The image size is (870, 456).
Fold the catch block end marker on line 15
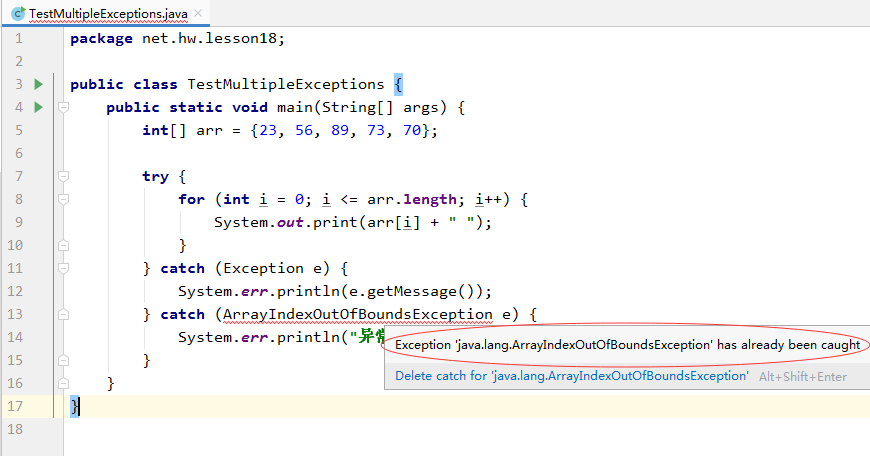pyautogui.click(x=63, y=361)
